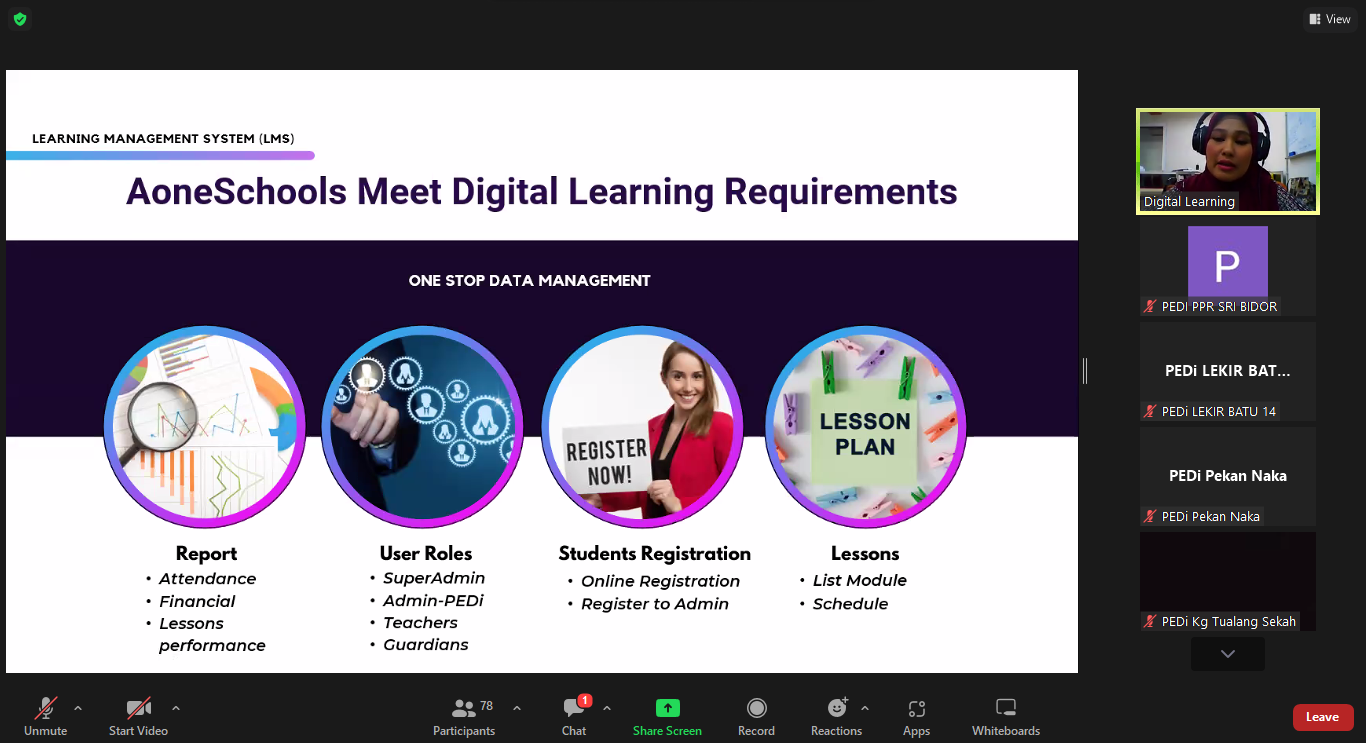Image resolution: width=1366 pixels, height=743 pixels.
Task: Select PEDi PPR SRI BIDOR participant tile
Action: coord(1228,267)
